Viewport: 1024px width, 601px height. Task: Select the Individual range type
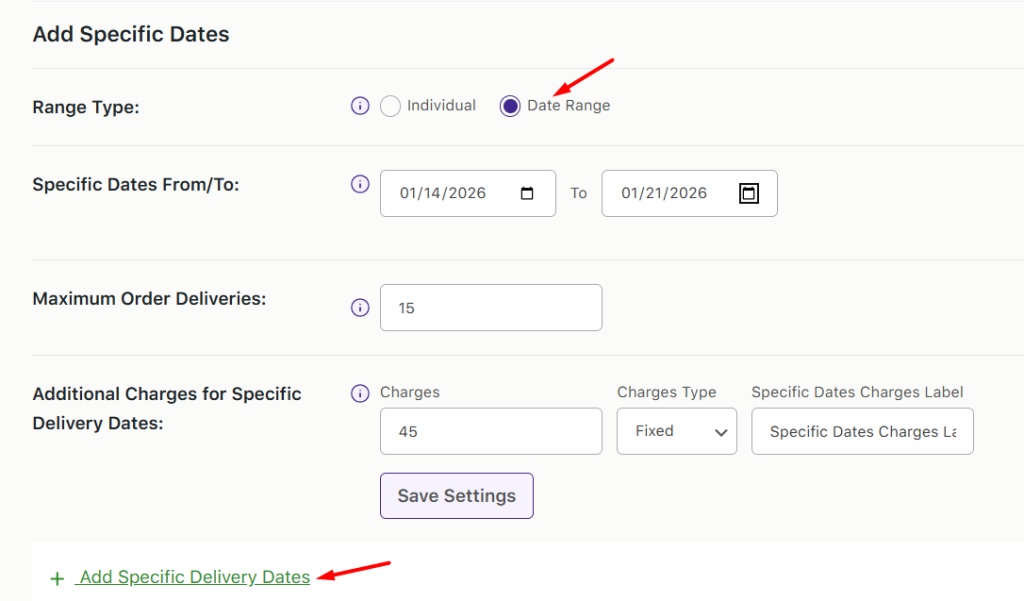pos(390,105)
